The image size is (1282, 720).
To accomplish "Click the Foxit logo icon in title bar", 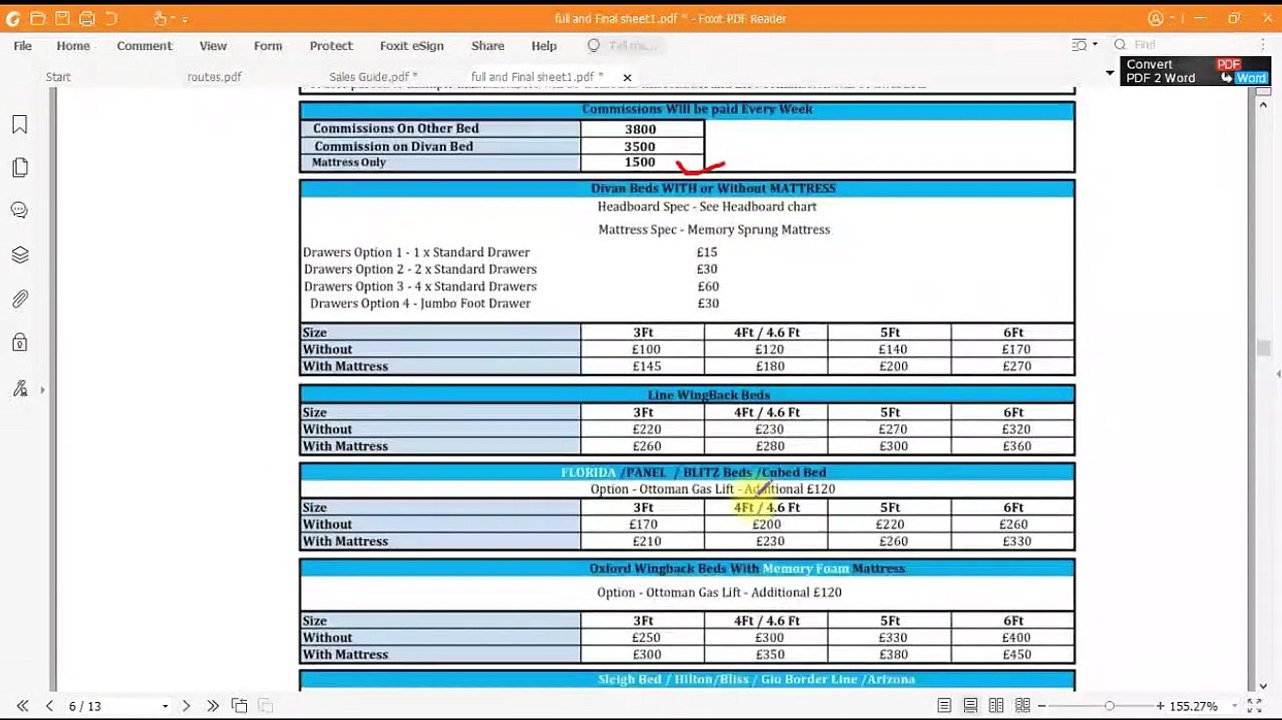I will [x=13, y=18].
